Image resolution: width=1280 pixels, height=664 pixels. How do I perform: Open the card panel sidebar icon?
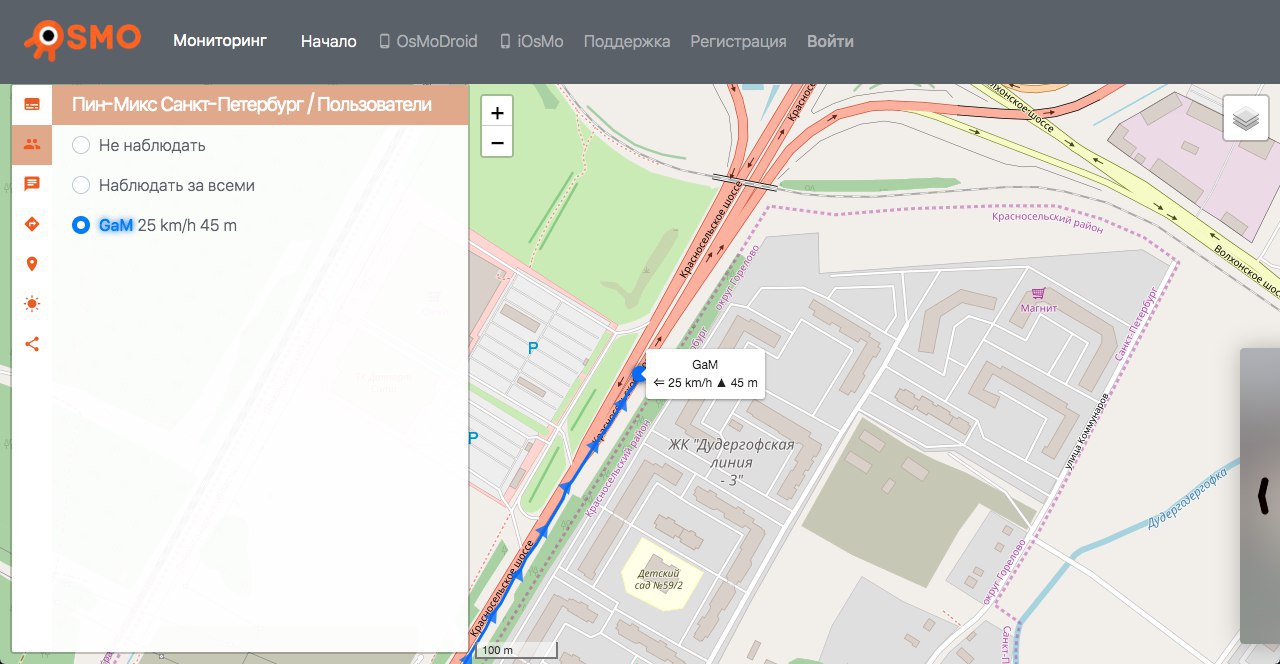click(x=32, y=104)
